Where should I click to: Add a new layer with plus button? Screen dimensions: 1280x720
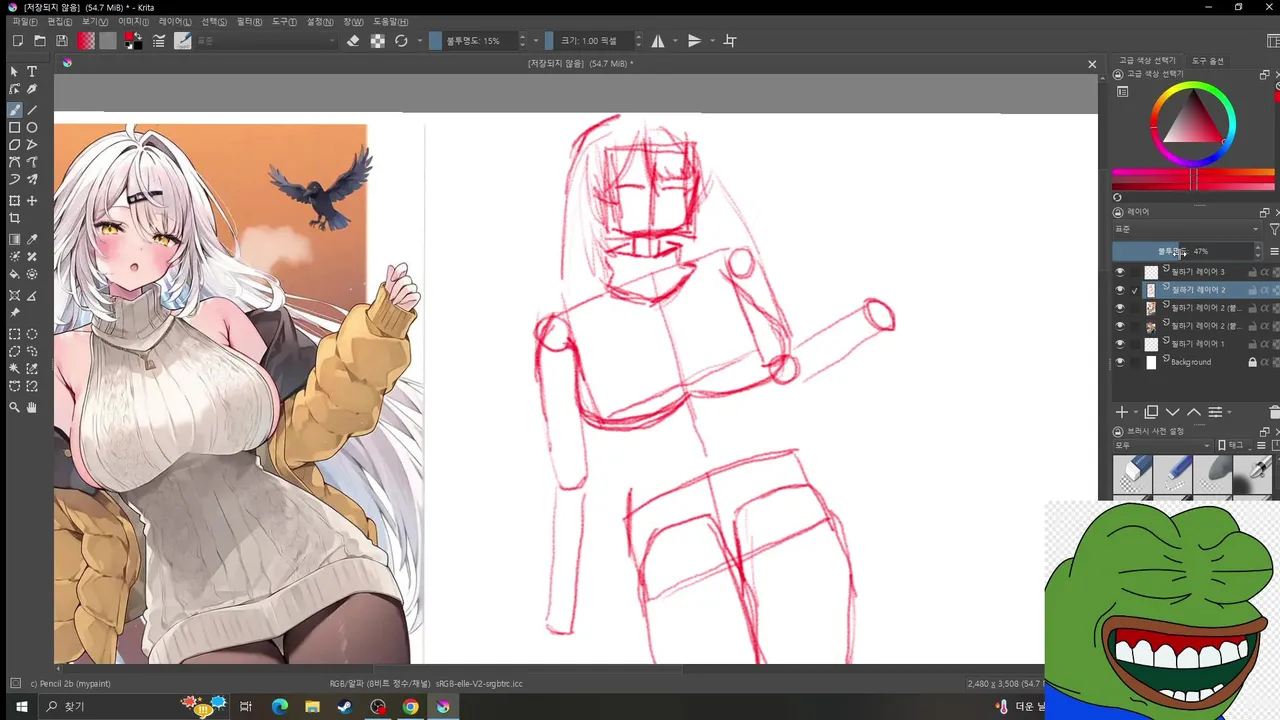pos(1122,412)
